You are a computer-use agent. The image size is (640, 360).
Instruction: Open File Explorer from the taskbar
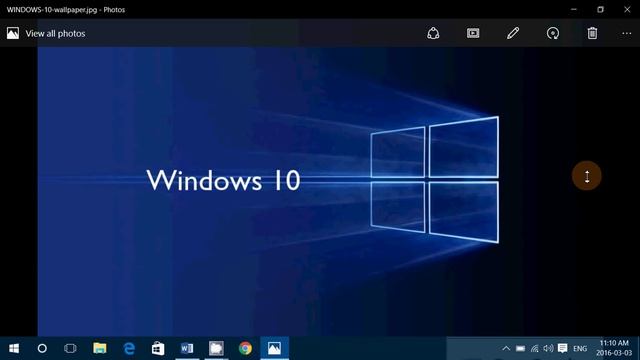[100, 348]
